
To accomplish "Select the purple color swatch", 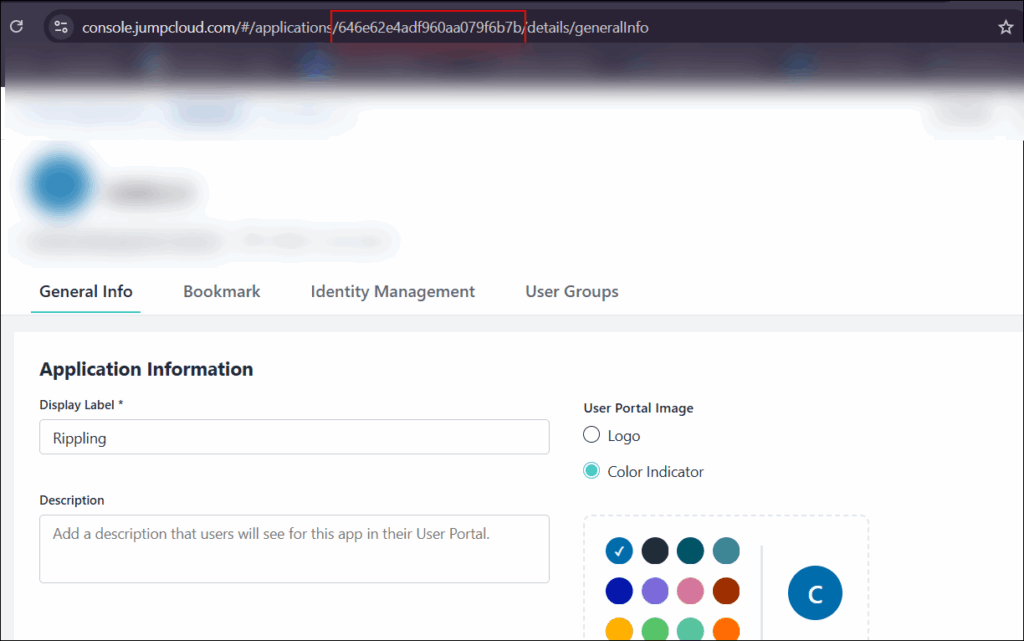I will click(x=655, y=591).
